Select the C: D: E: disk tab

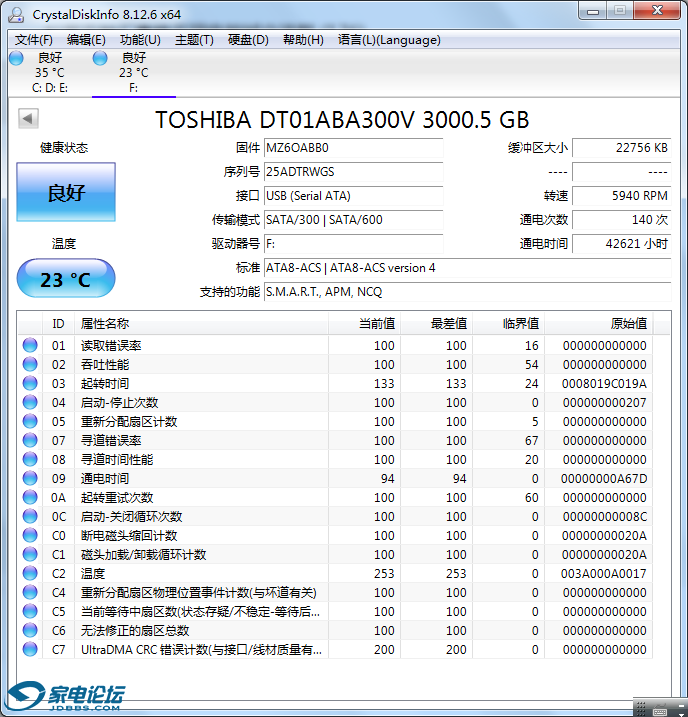(x=50, y=73)
